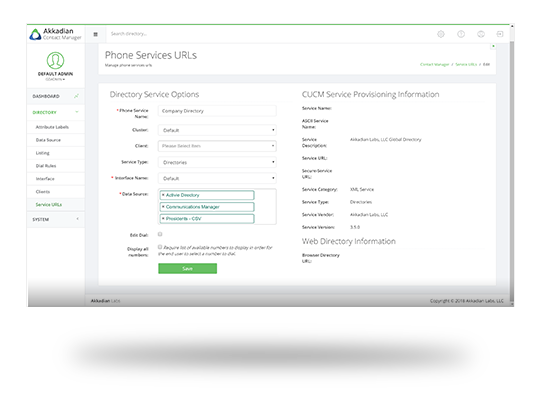Click the Browser Directory URL label
540x403 pixels.
321,258
